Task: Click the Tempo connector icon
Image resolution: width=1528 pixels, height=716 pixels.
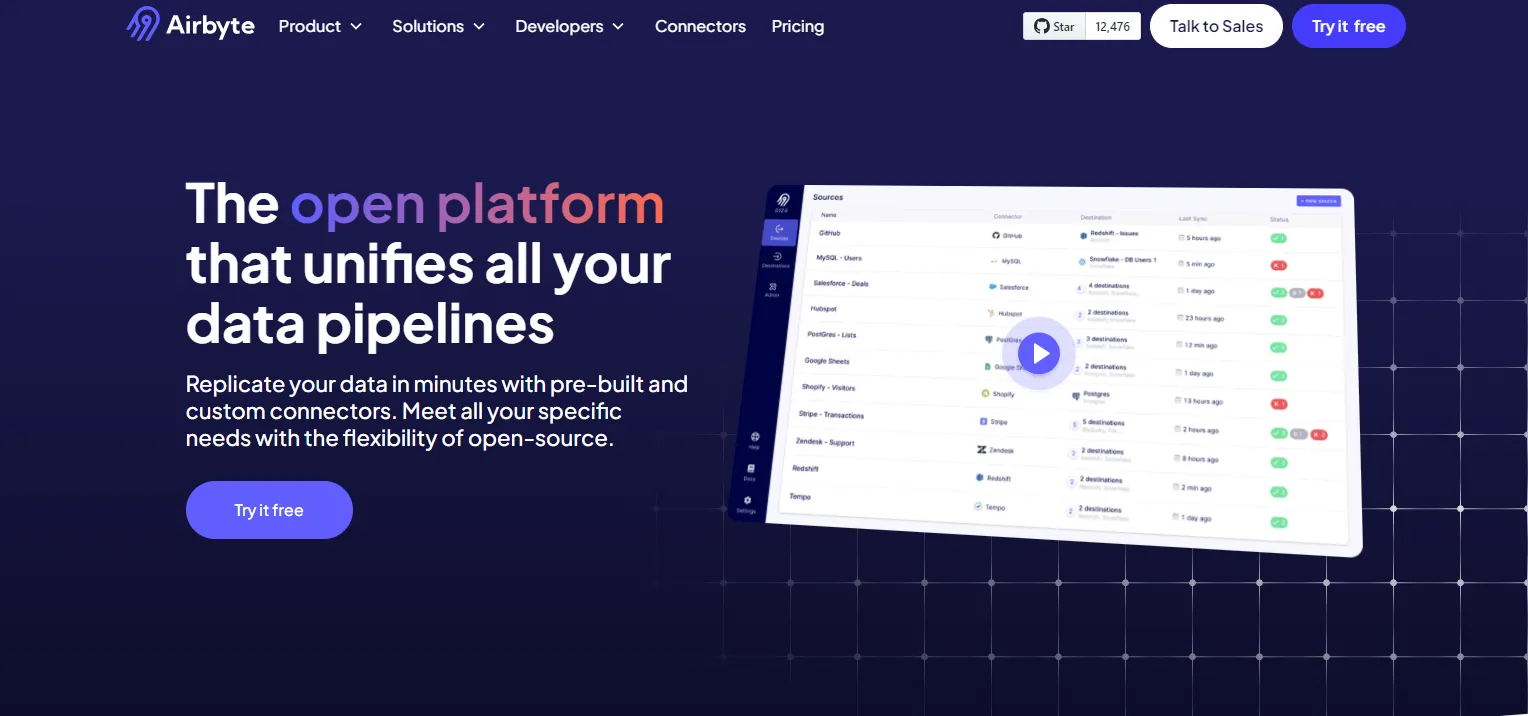Action: coord(978,507)
